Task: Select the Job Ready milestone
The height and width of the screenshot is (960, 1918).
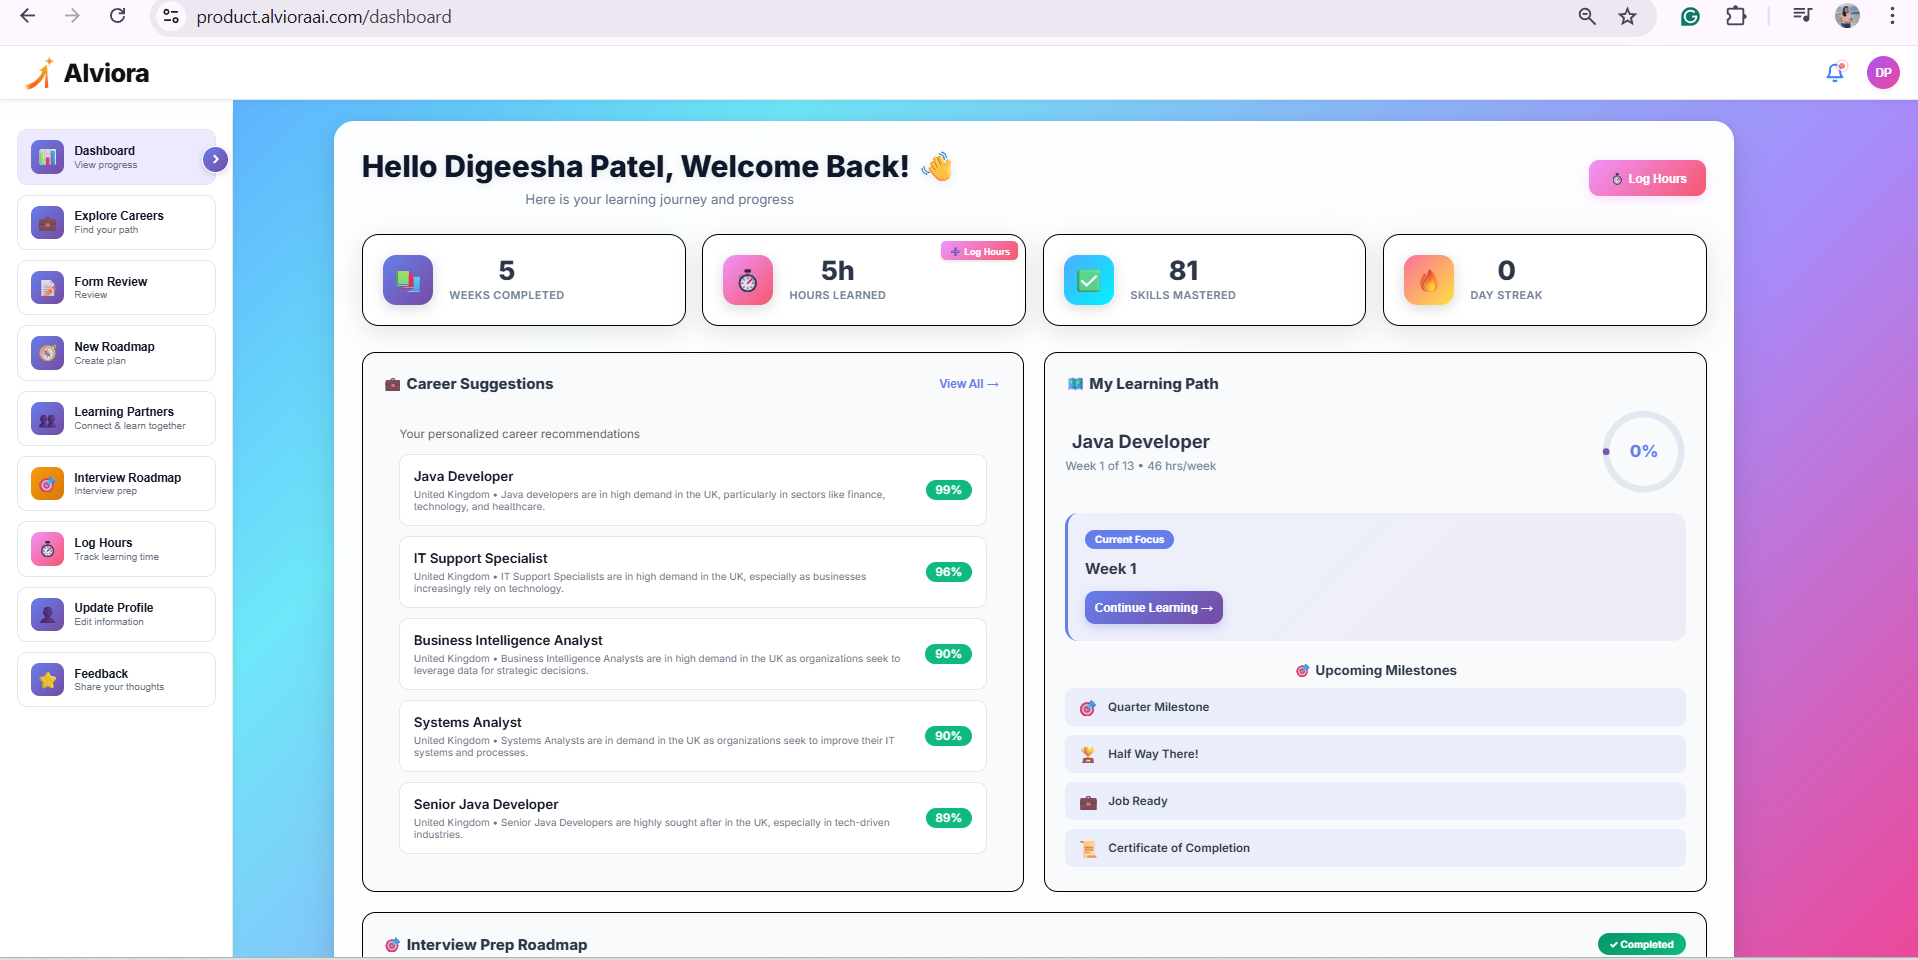Action: pyautogui.click(x=1375, y=801)
